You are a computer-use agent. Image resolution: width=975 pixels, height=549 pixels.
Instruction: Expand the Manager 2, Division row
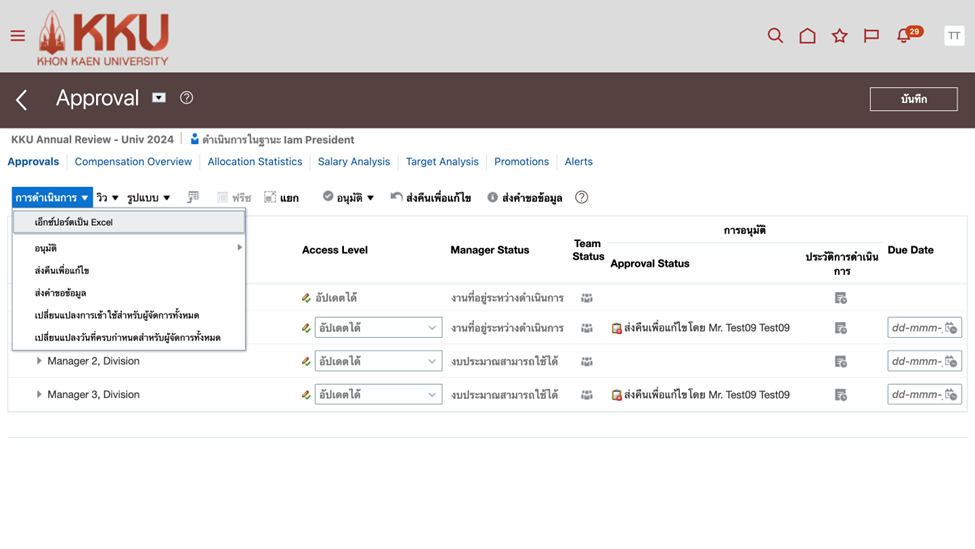click(x=39, y=361)
